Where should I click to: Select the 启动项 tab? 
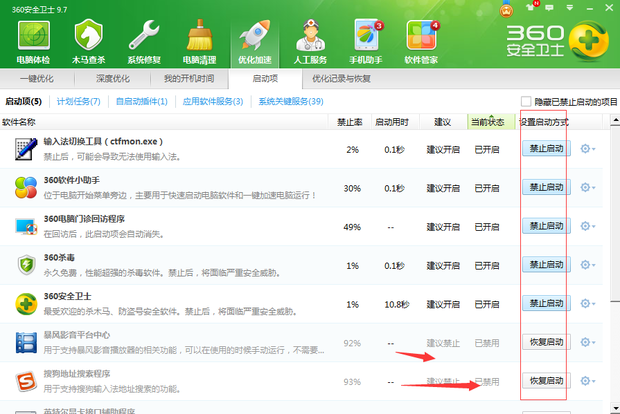point(265,79)
